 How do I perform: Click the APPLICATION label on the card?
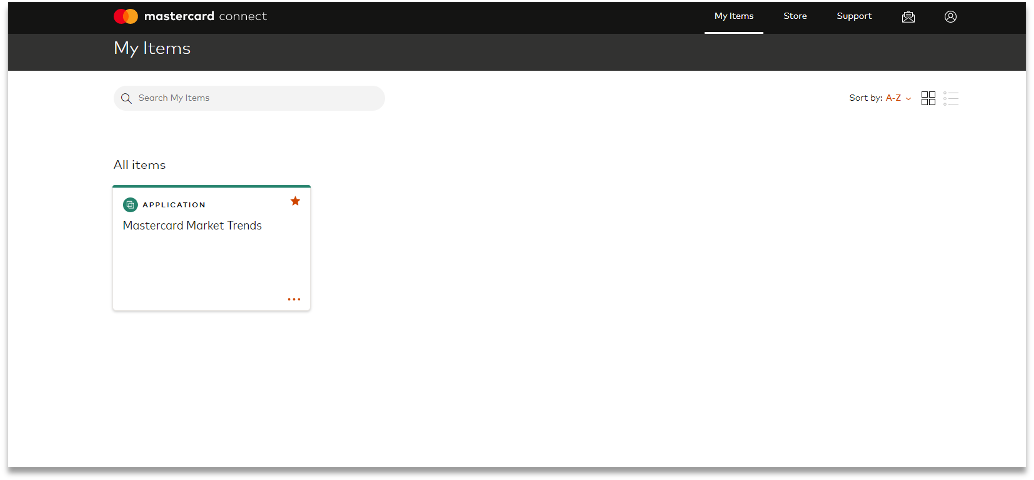[174, 205]
